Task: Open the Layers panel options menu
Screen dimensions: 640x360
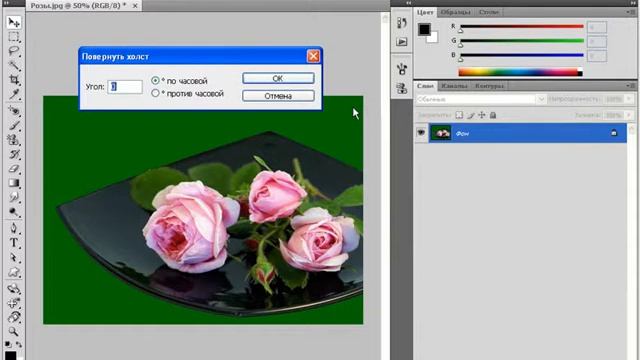Action: (x=630, y=86)
